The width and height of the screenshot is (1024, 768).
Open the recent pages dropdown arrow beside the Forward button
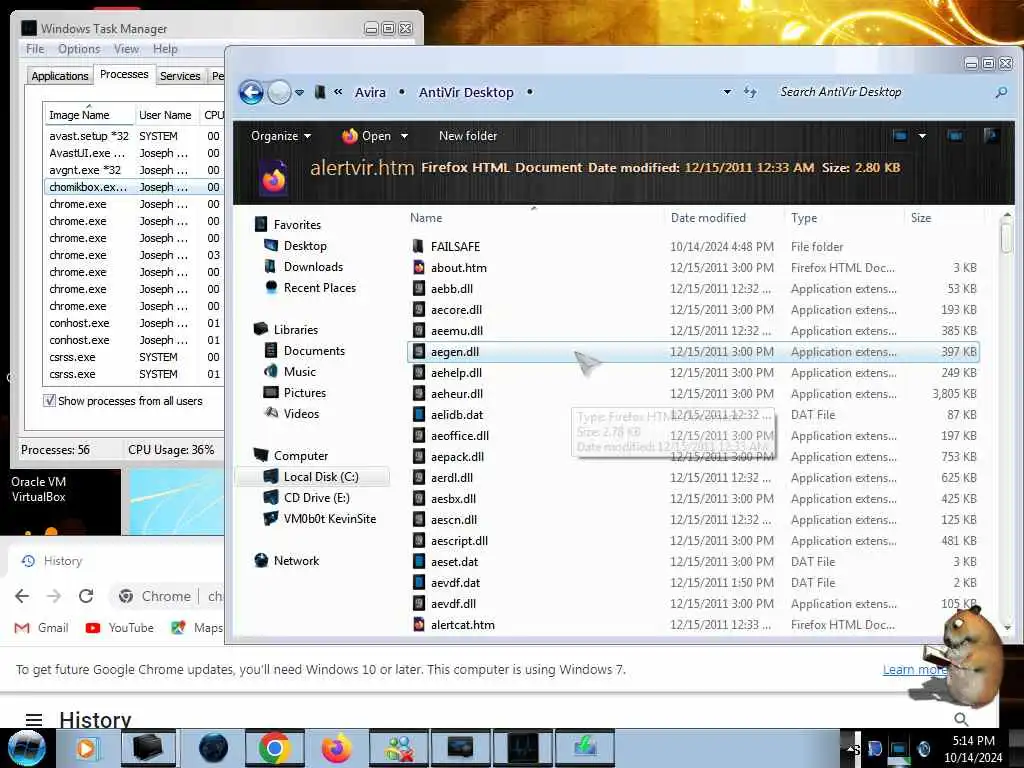(x=299, y=93)
